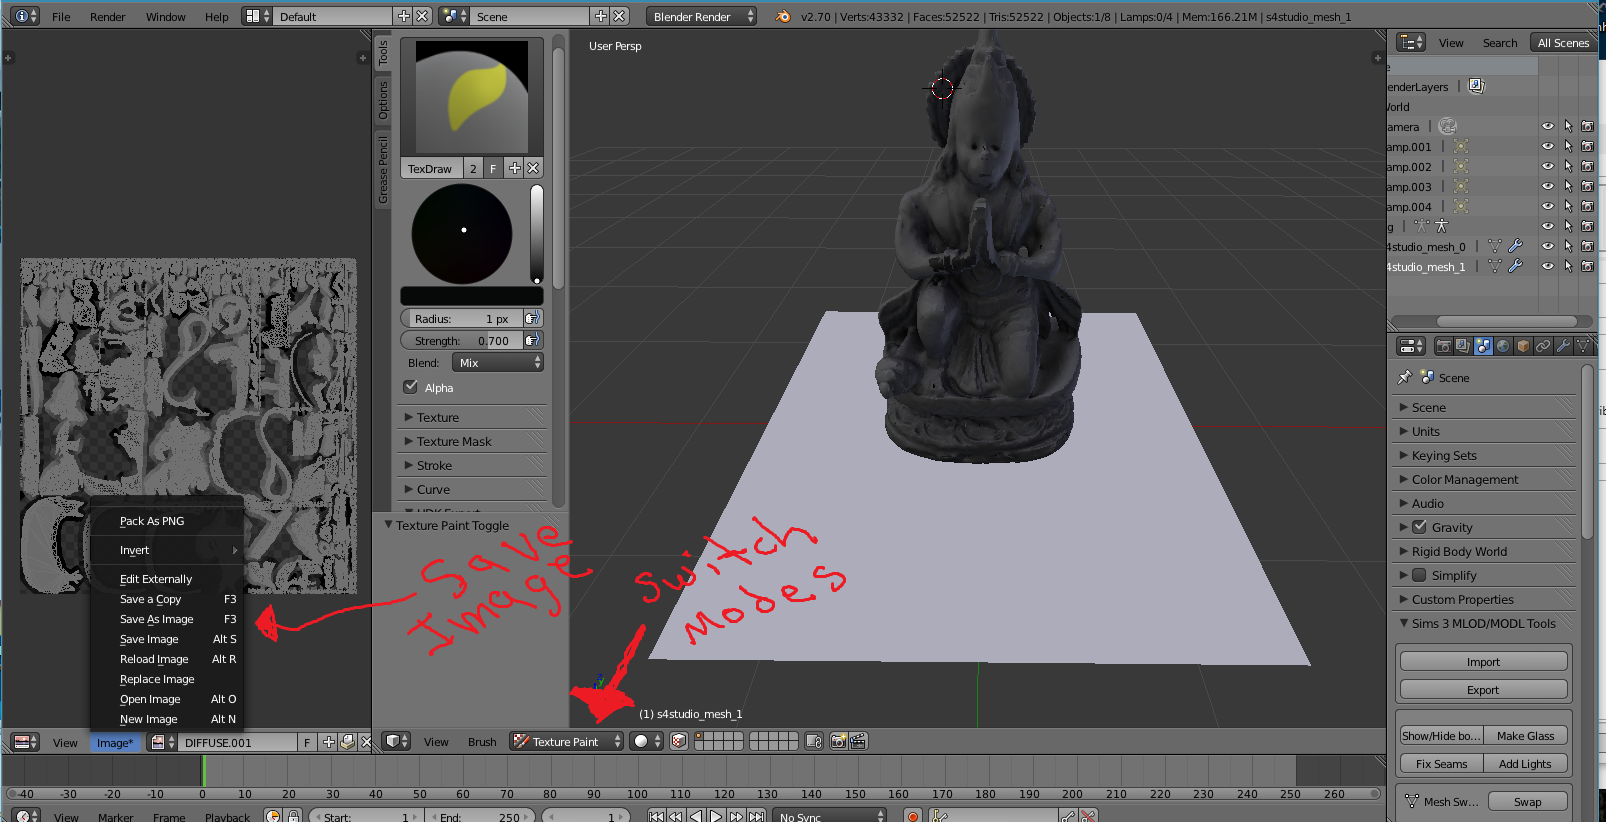The height and width of the screenshot is (822, 1606).
Task: Open the image editor type selector icon
Action: [x=25, y=742]
